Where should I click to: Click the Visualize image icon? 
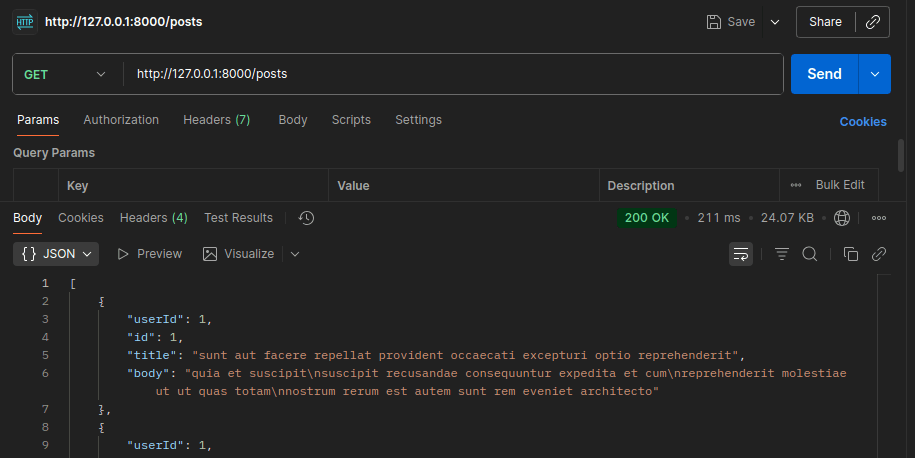(x=209, y=254)
